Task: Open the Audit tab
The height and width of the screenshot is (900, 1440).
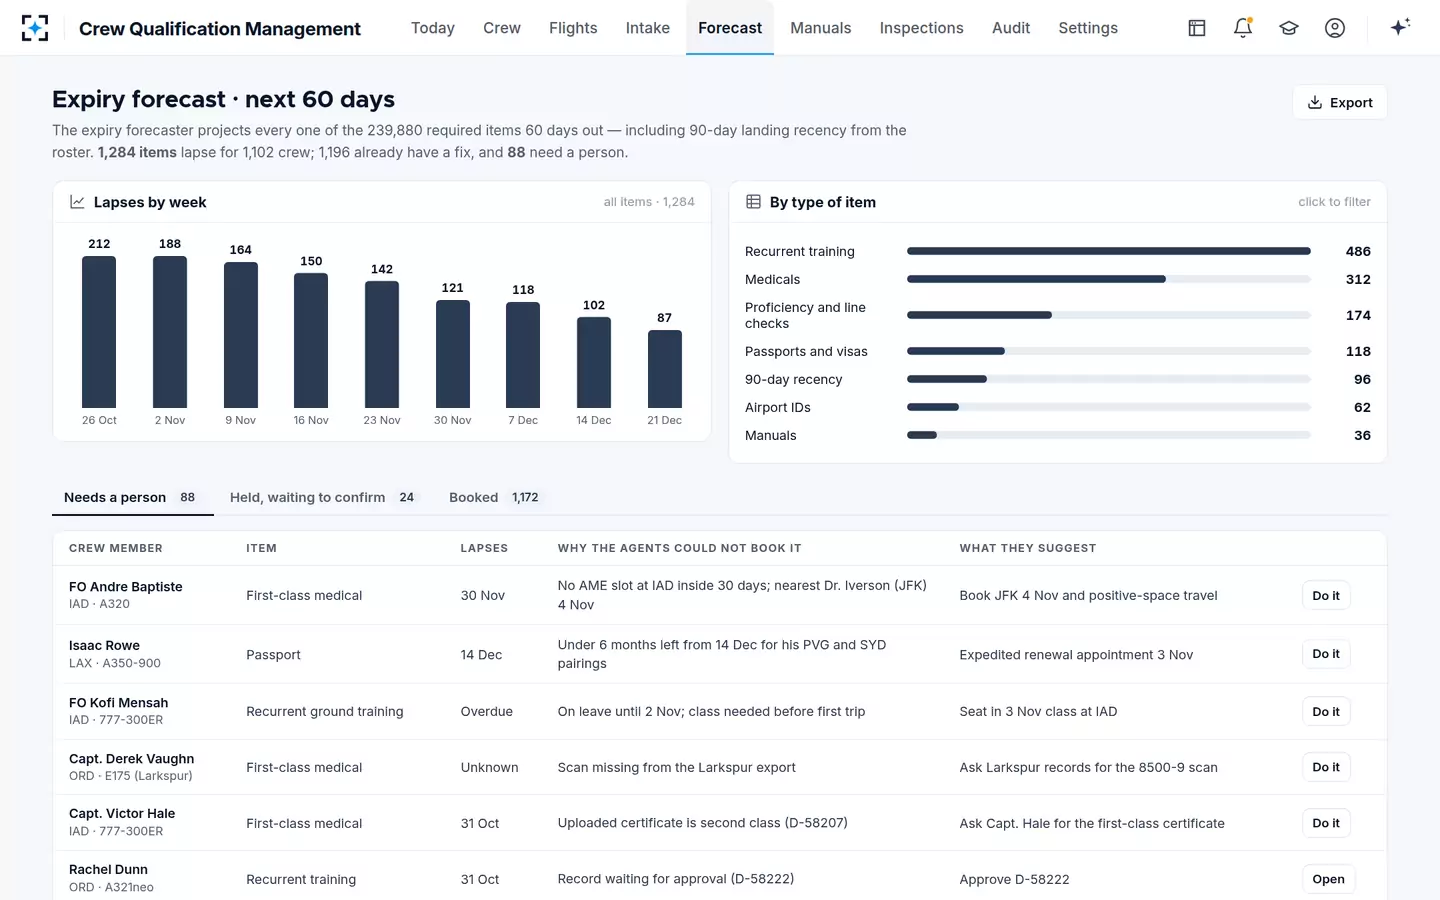Action: point(1011,28)
